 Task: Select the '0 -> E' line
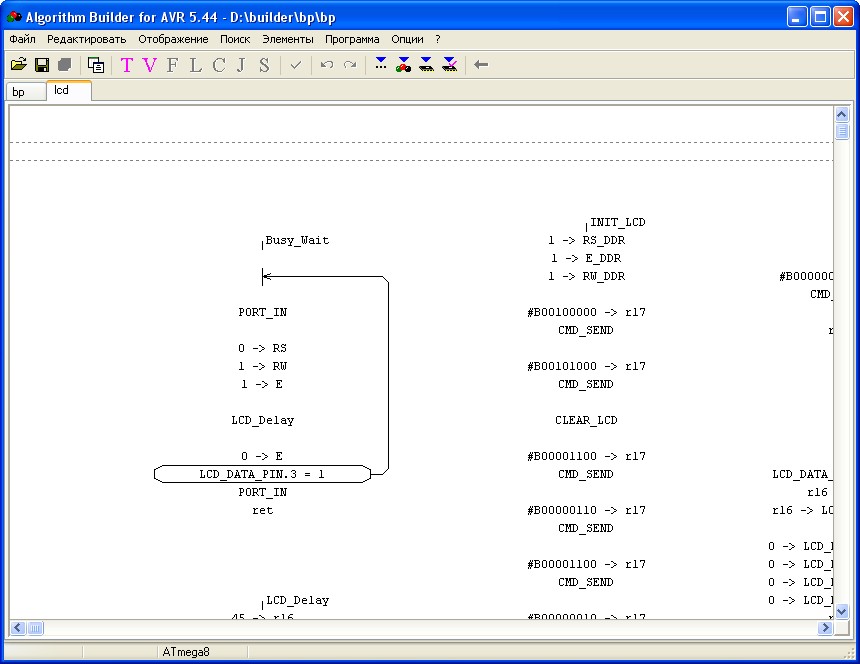262,456
